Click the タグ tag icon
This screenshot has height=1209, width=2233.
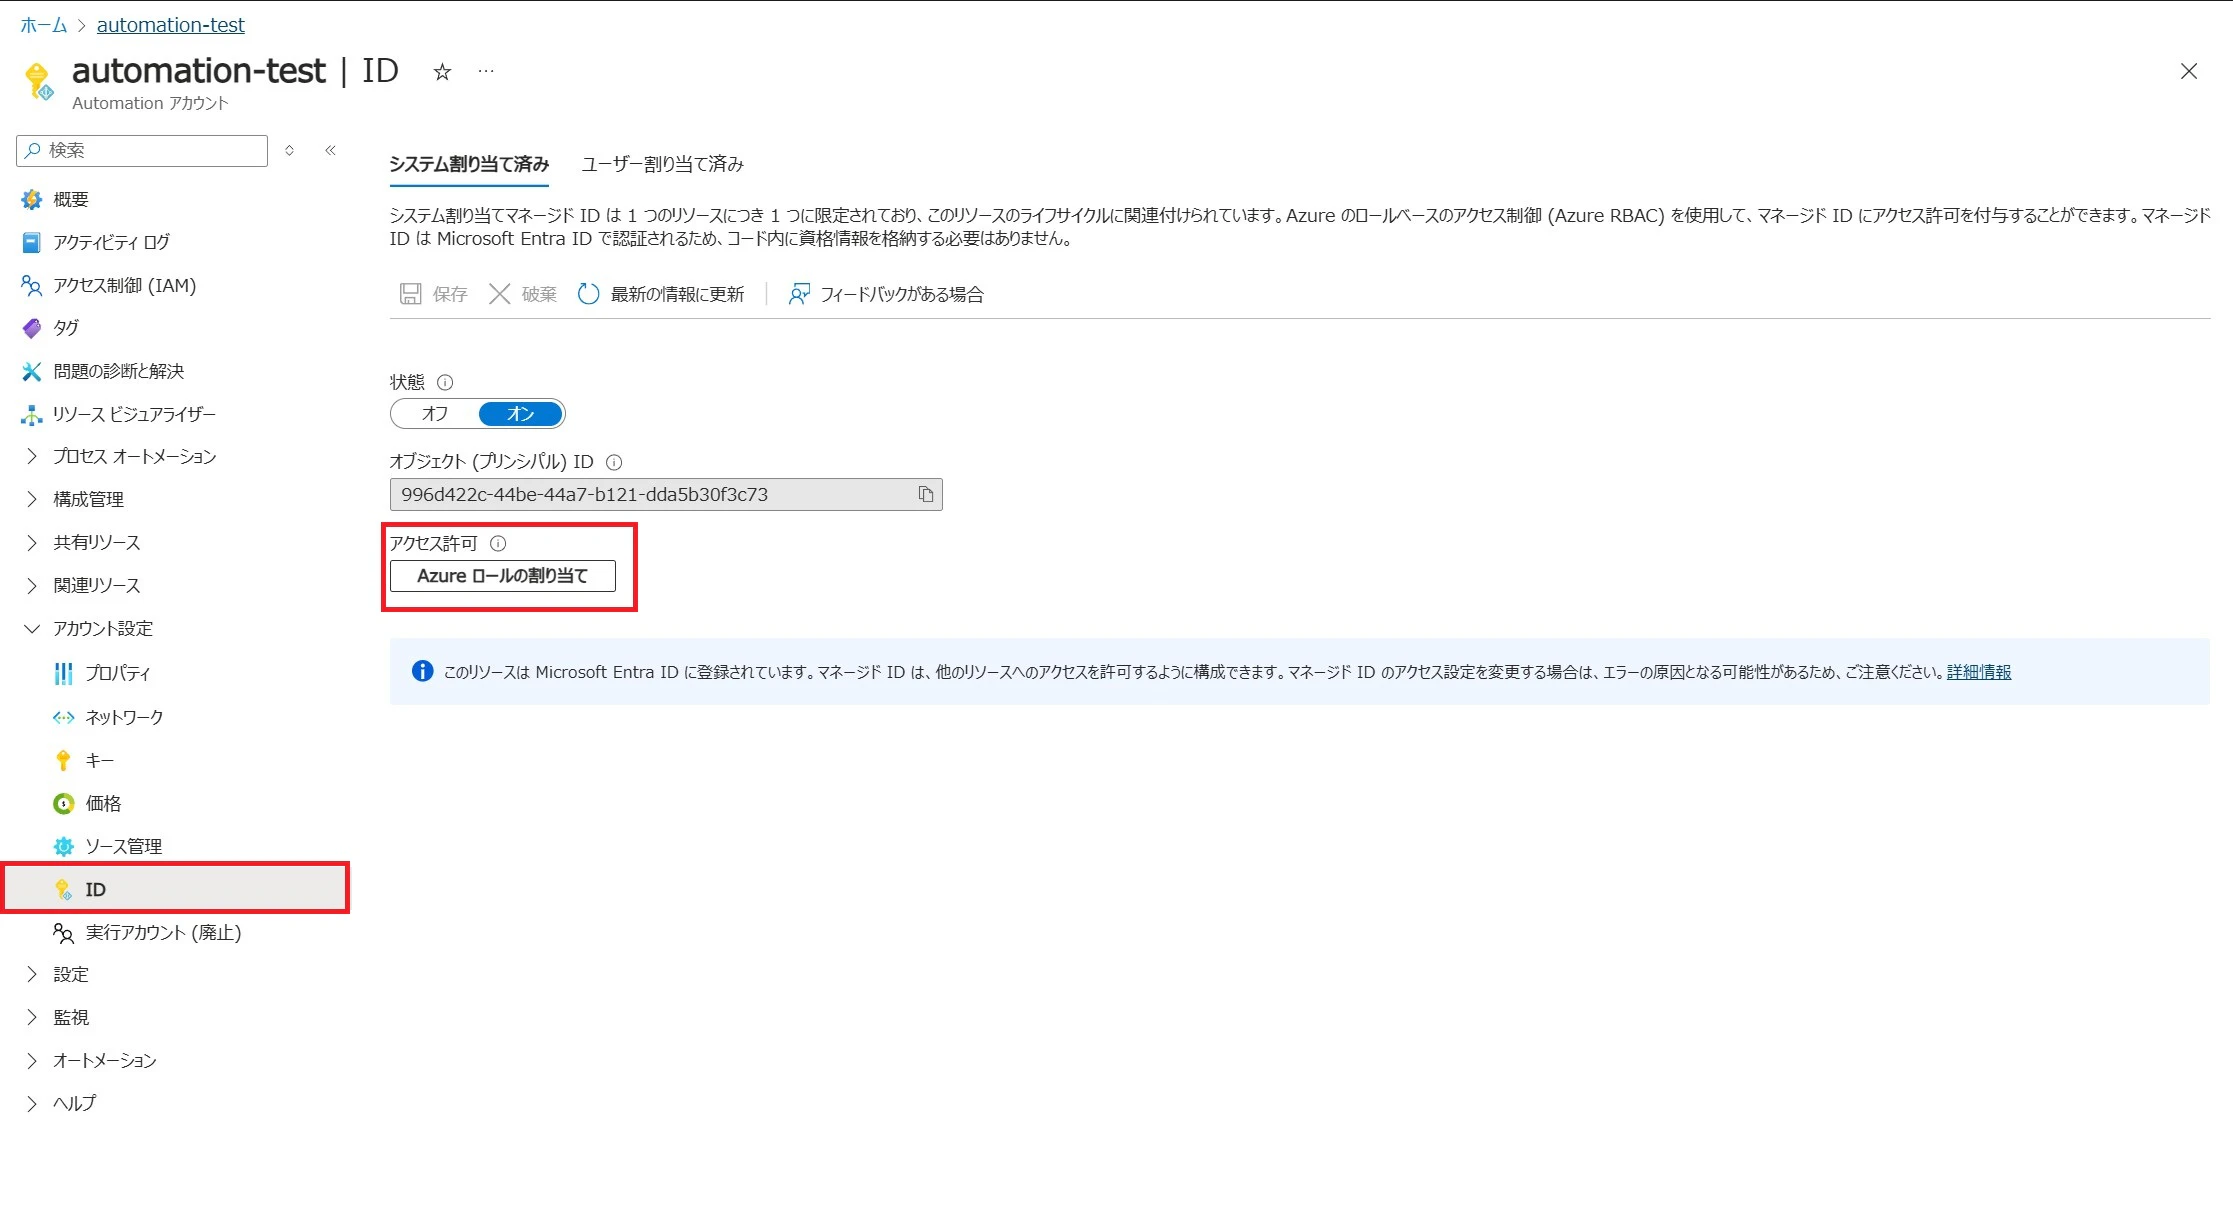pos(32,328)
